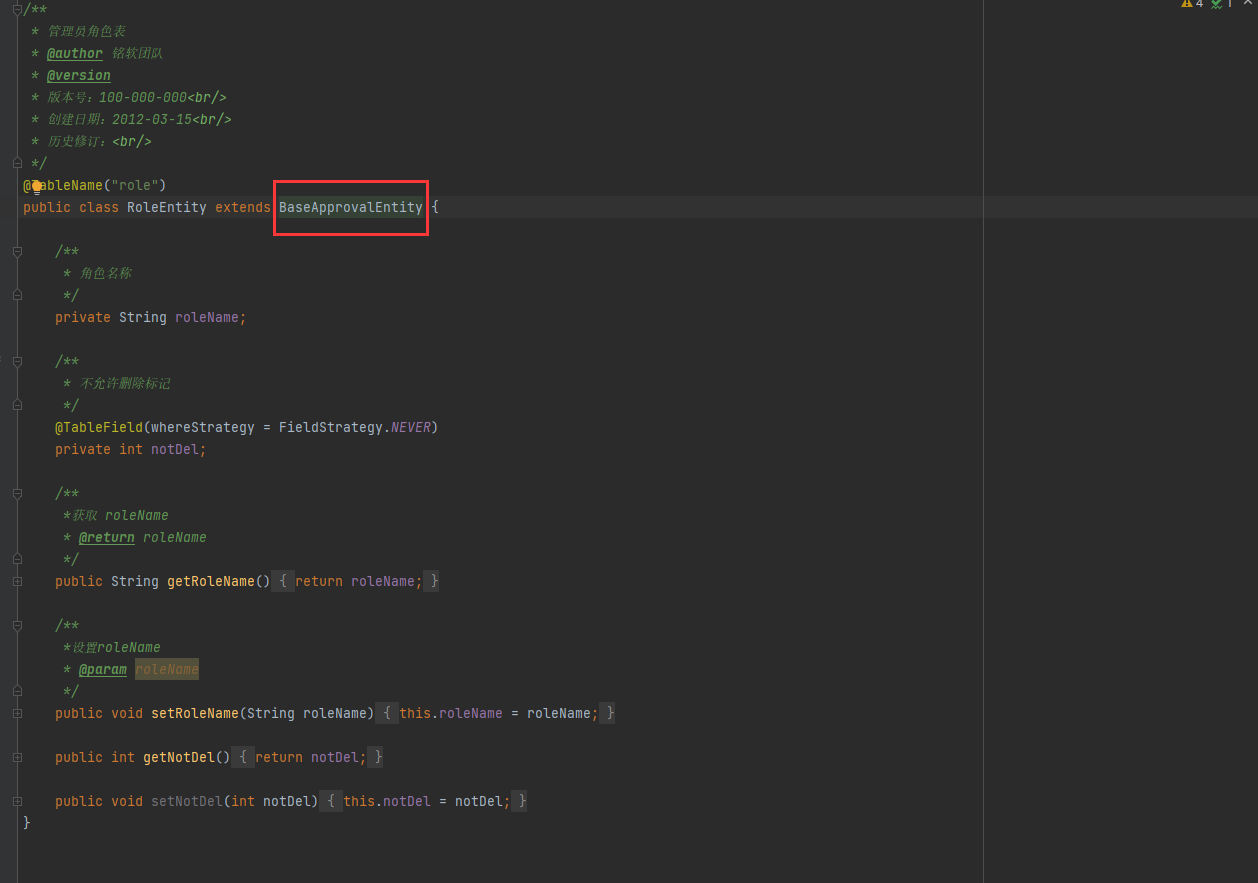Click the highlighted roleName in @param
Viewport: 1258px width, 883px height.
pos(167,669)
